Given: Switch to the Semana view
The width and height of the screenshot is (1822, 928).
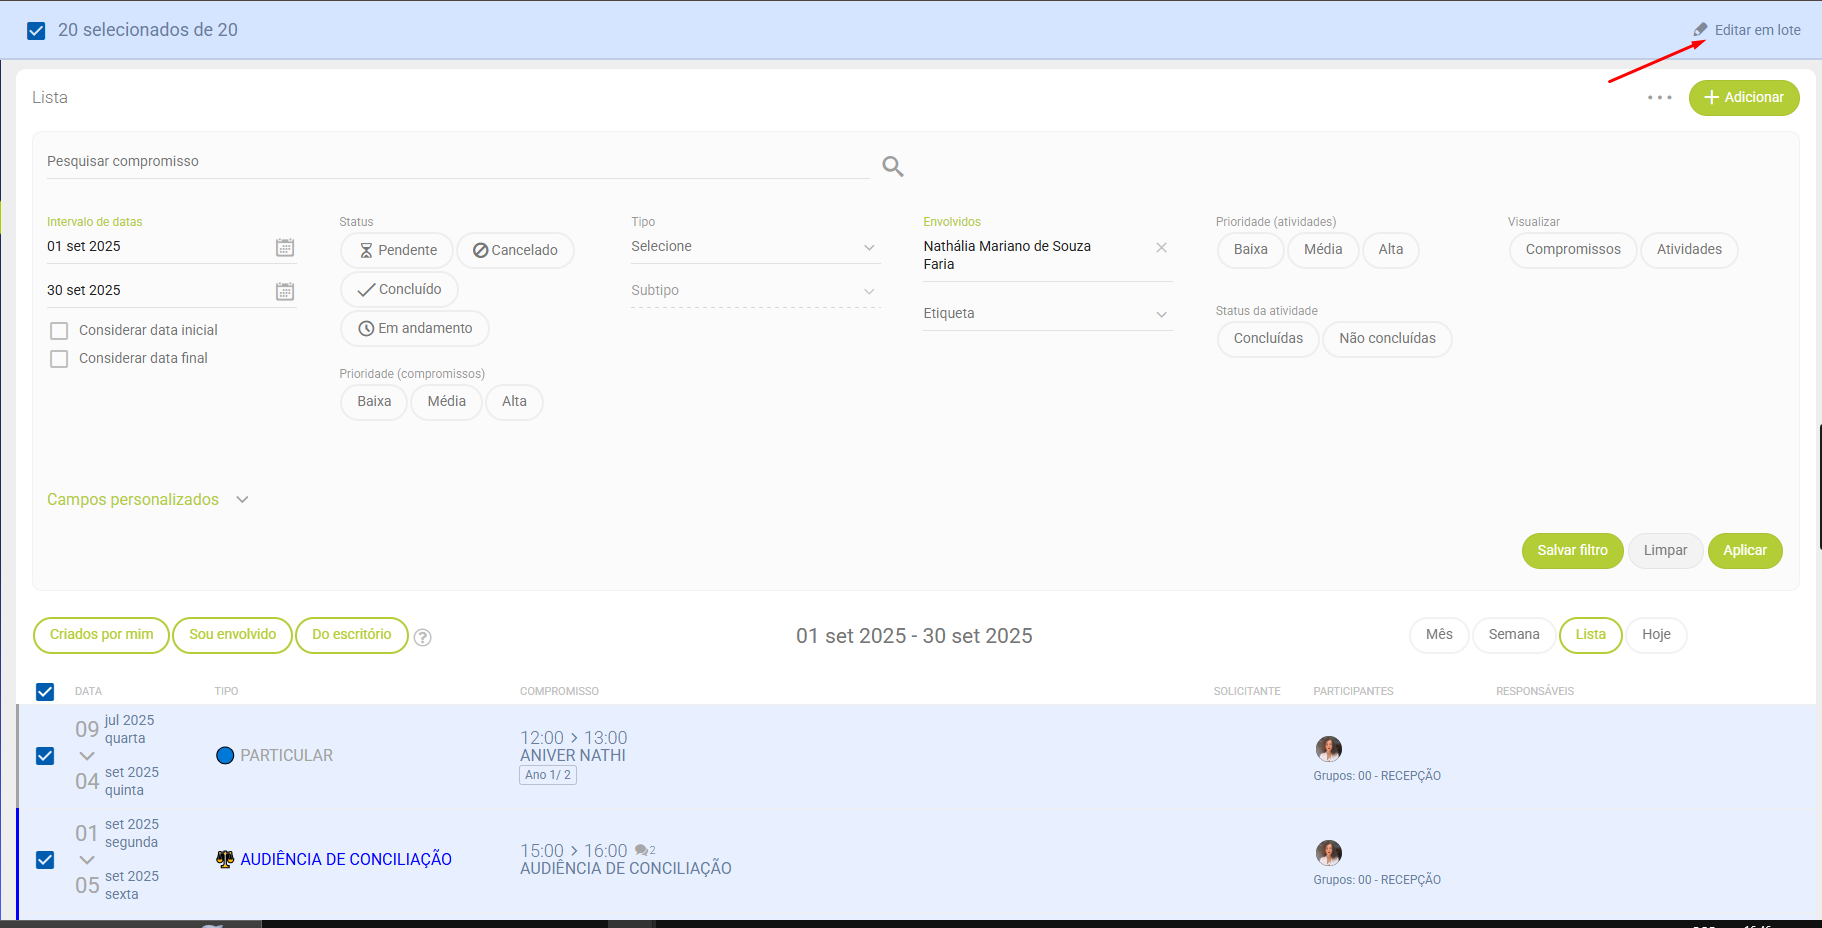Looking at the screenshot, I should [1513, 635].
